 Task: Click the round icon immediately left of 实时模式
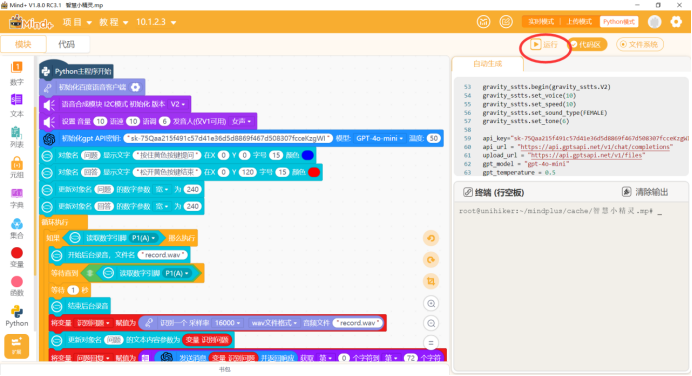click(x=506, y=22)
